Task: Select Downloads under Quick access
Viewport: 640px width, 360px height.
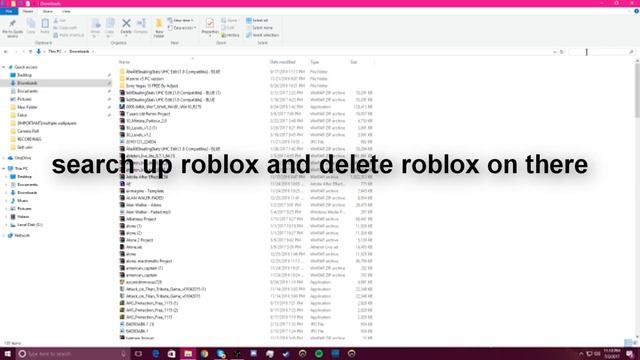Action: click(x=27, y=83)
